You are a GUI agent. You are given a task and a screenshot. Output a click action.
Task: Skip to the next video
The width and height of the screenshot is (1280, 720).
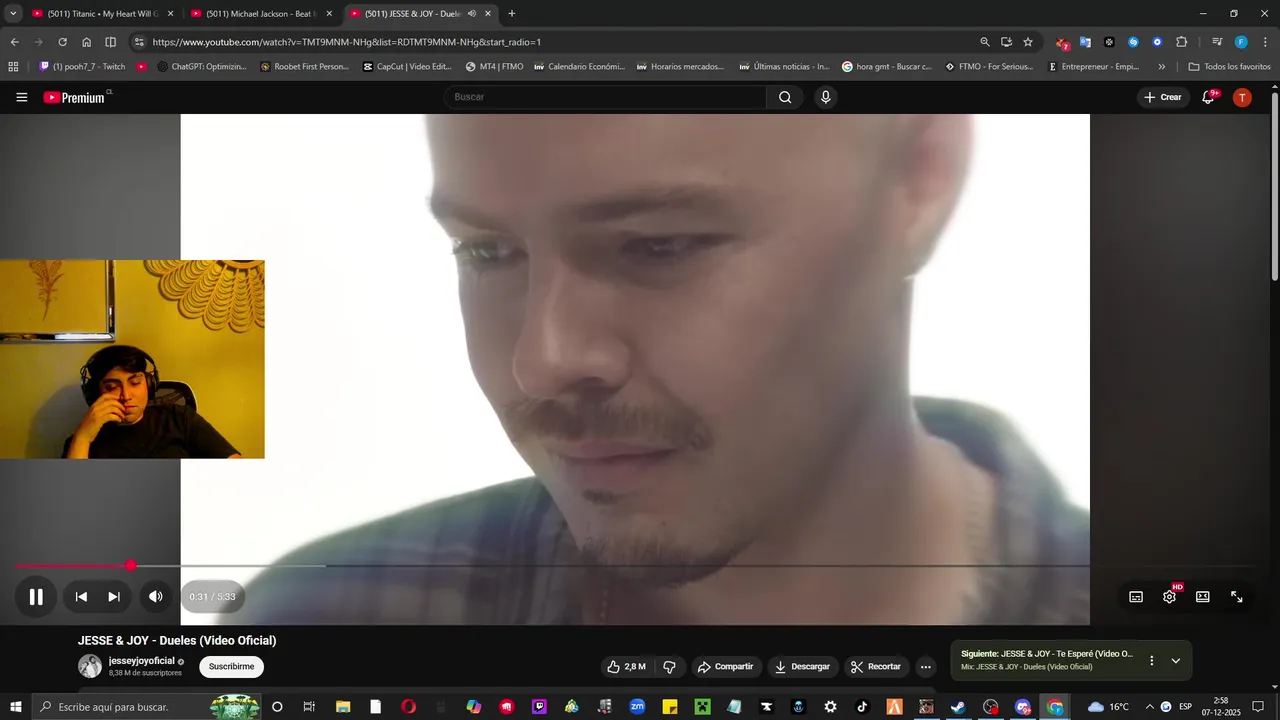[114, 597]
